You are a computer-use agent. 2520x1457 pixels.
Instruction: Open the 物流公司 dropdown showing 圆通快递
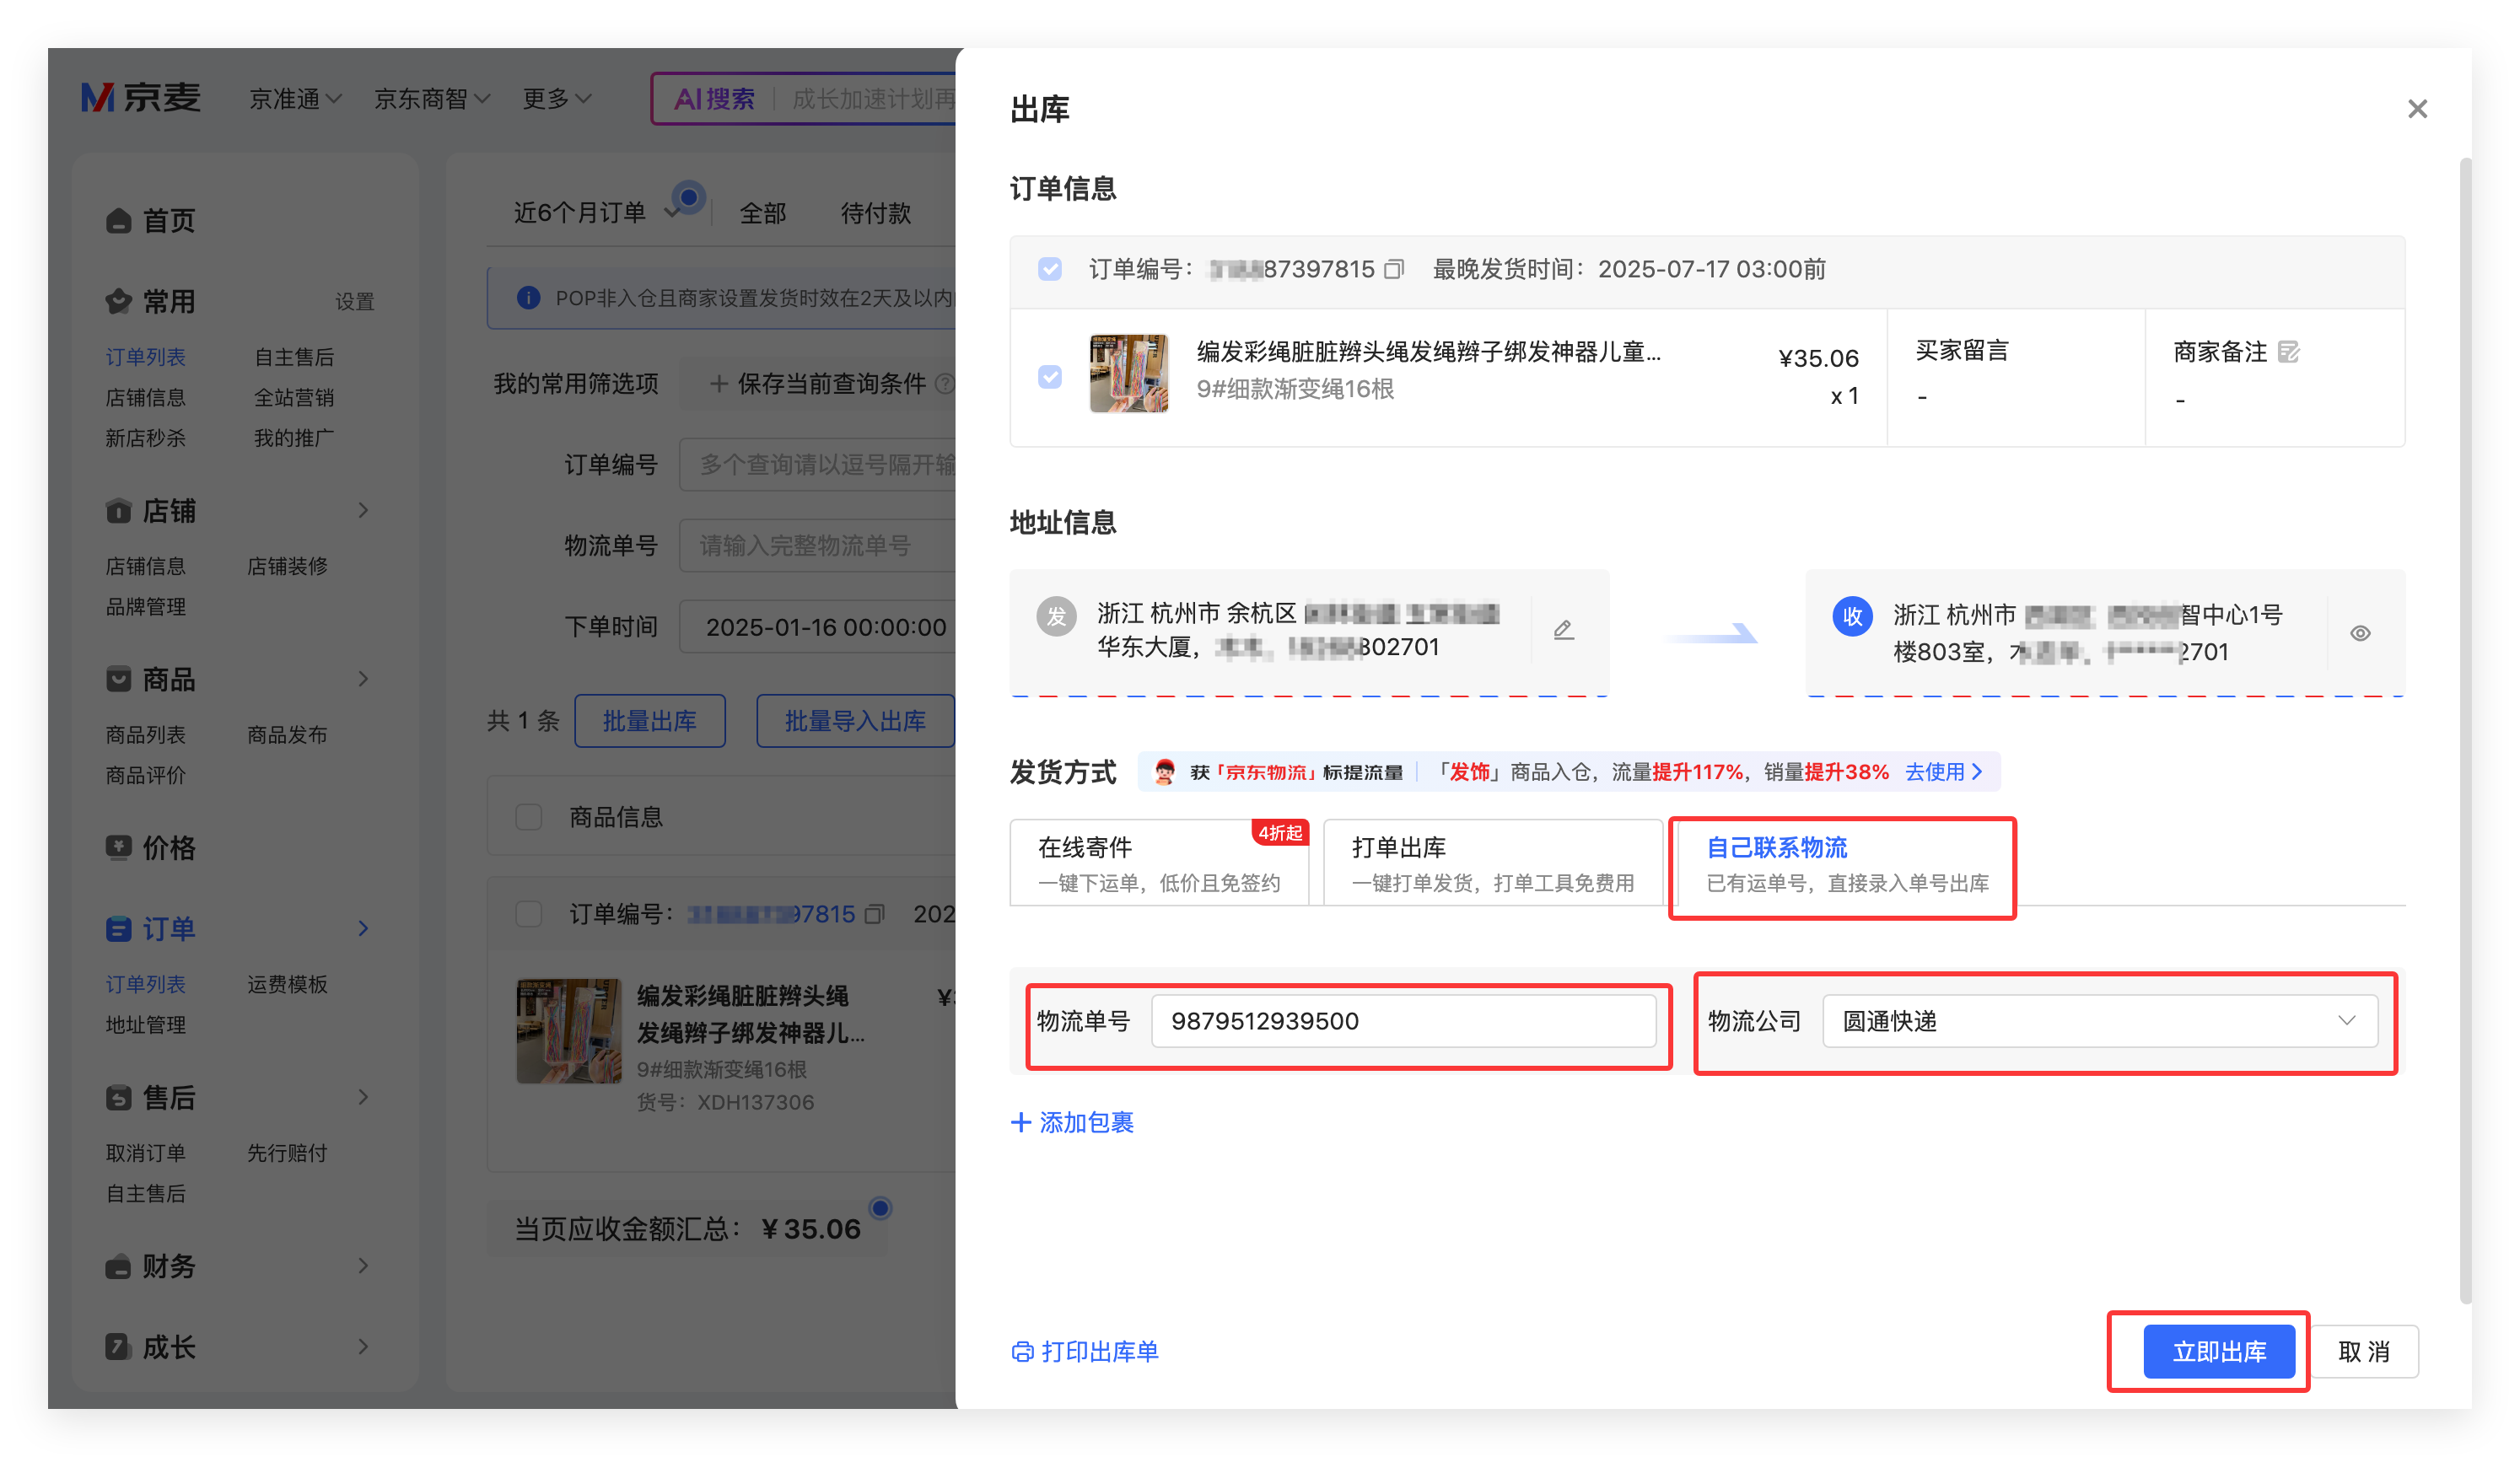click(x=2100, y=1021)
